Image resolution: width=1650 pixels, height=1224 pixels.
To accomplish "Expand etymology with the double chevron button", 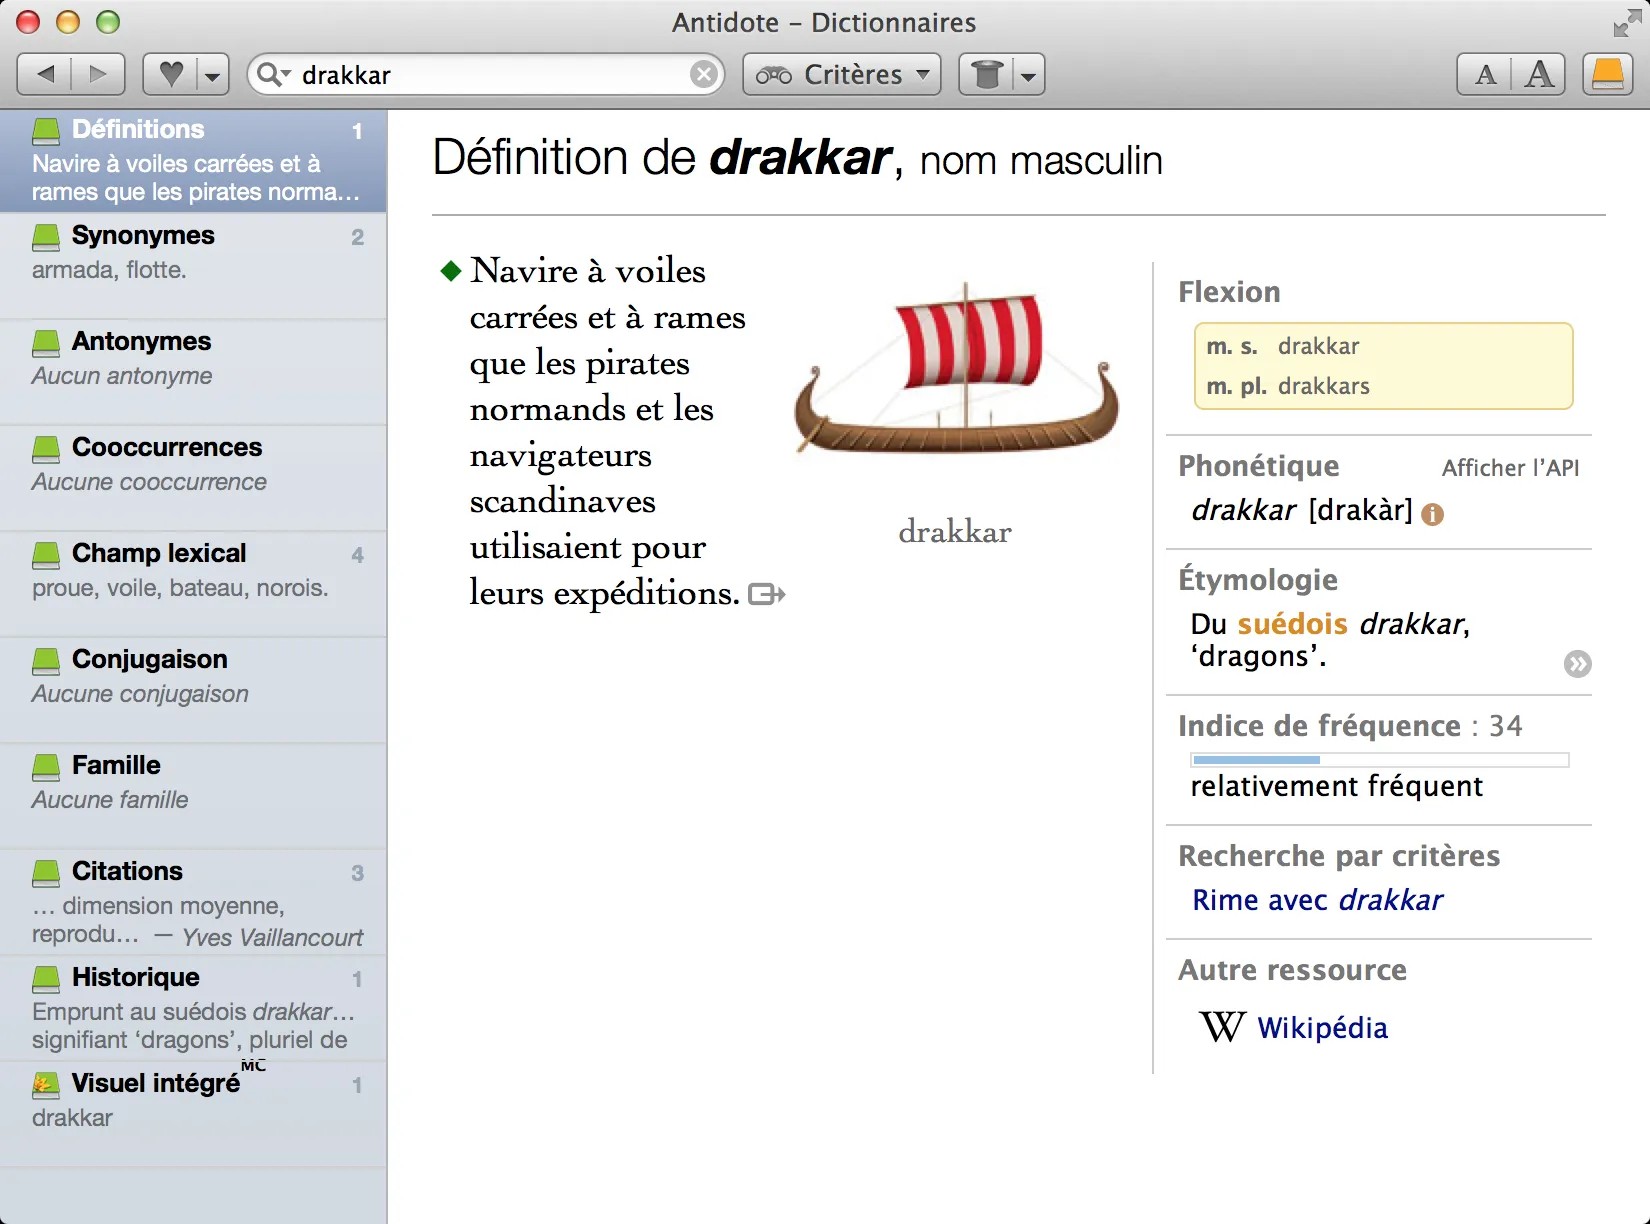I will coord(1577,664).
